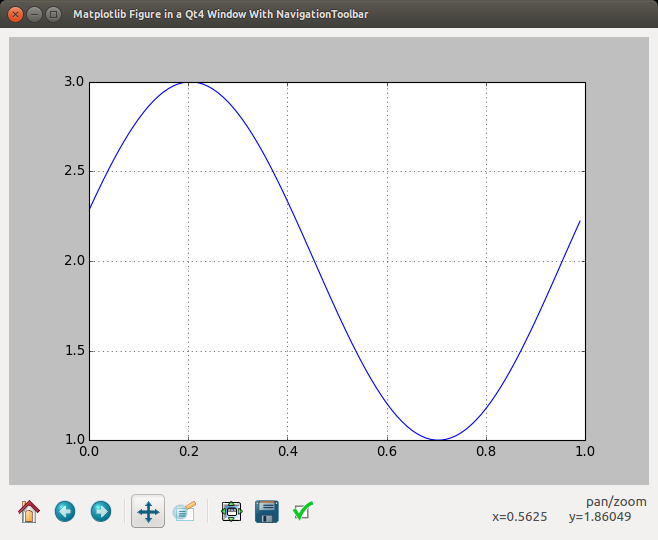Click the window title bar text
The height and width of the screenshot is (540, 658).
(x=221, y=14)
